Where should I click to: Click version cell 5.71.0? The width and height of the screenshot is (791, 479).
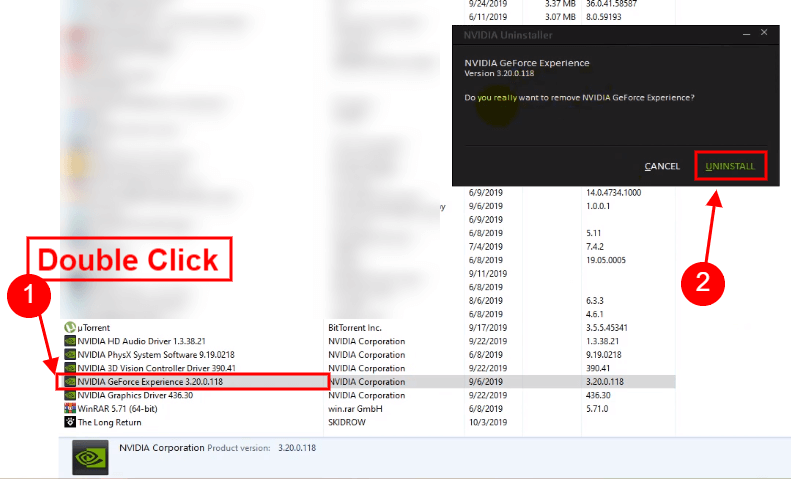[x=597, y=409]
